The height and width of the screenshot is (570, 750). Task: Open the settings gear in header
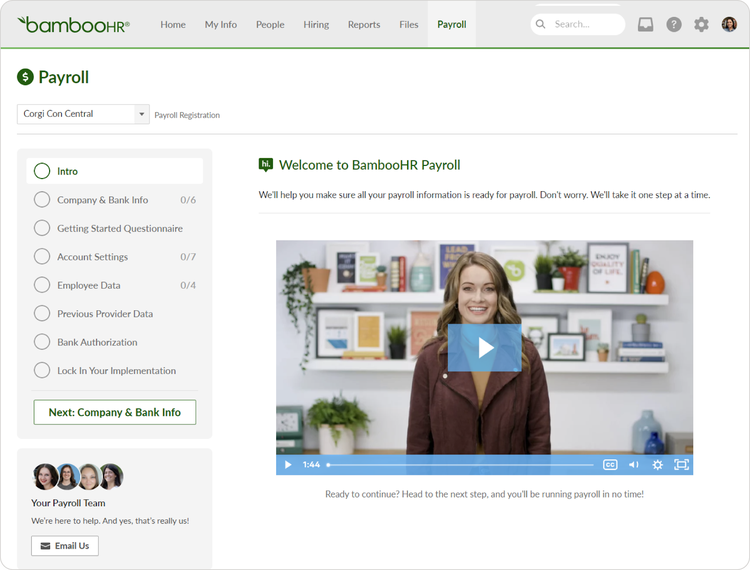701,24
